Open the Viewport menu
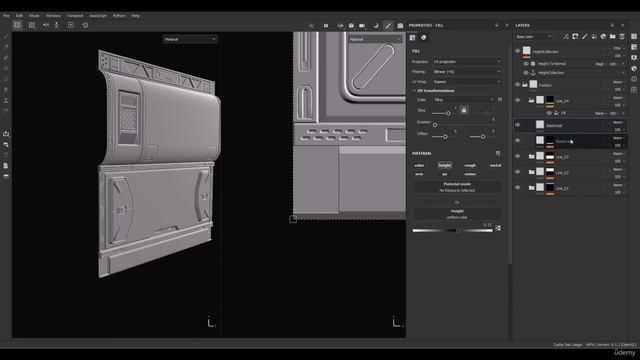Screen dimensions: 640x360 [75, 16]
